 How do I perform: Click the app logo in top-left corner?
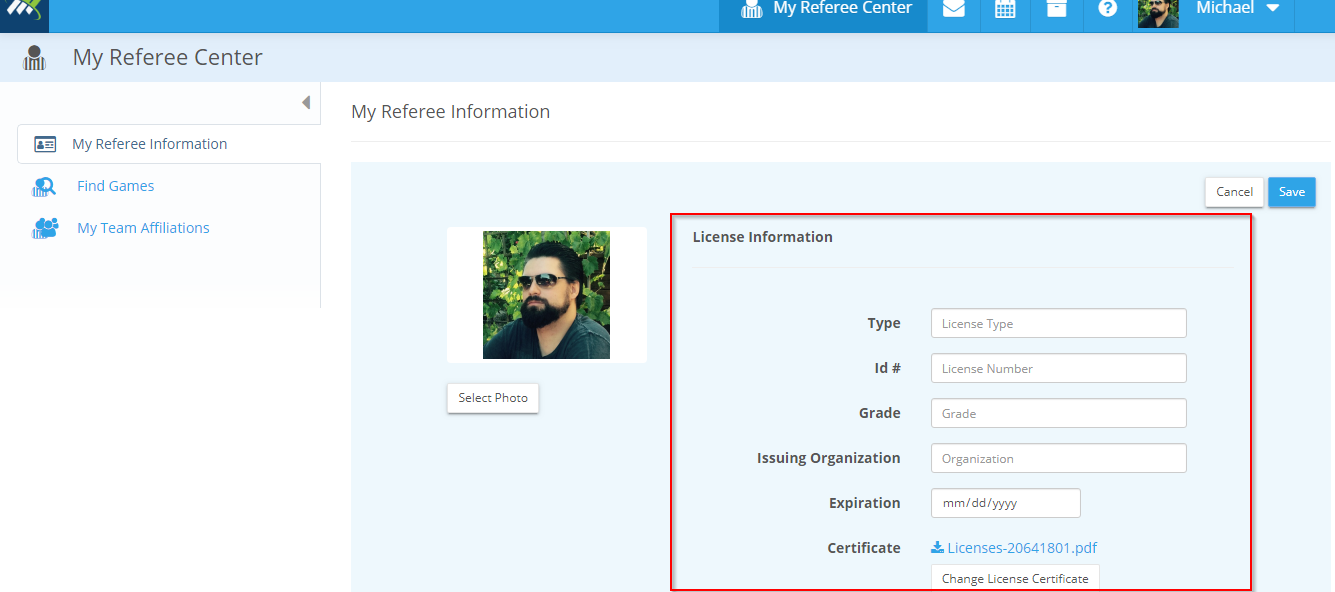point(24,14)
